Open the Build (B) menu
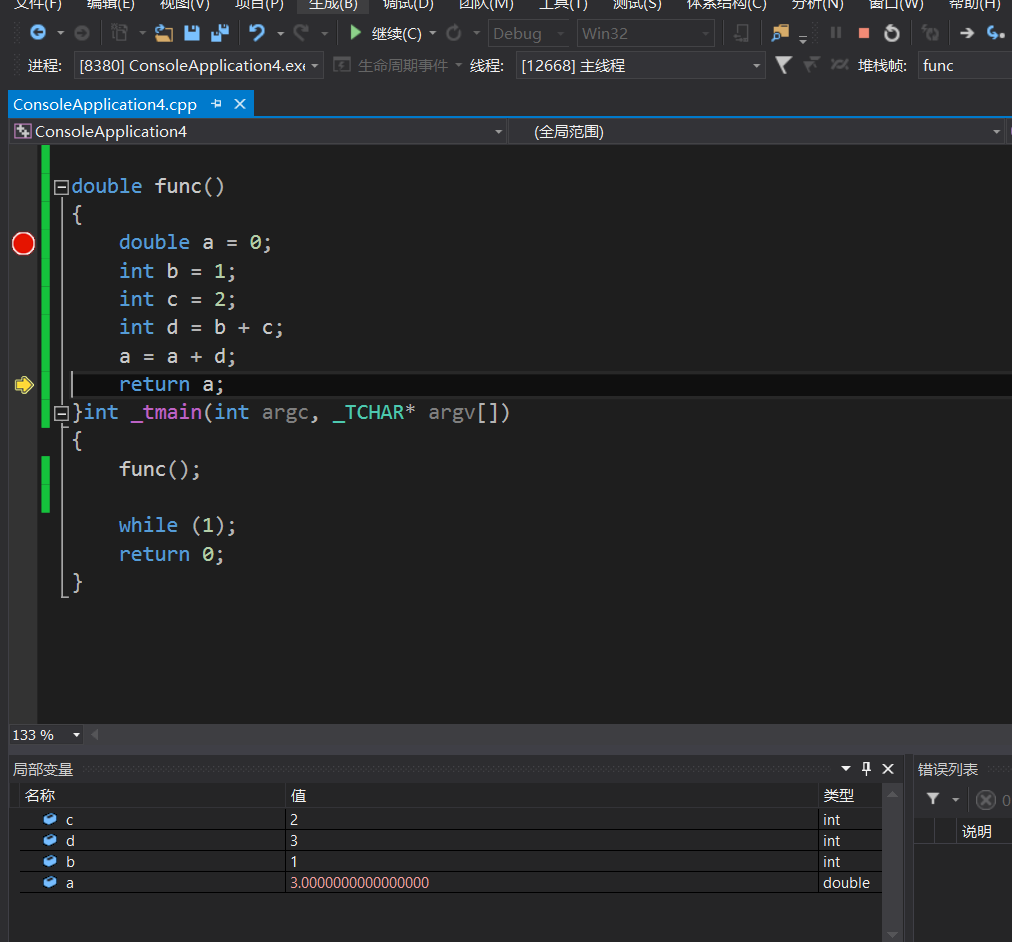 [332, 5]
